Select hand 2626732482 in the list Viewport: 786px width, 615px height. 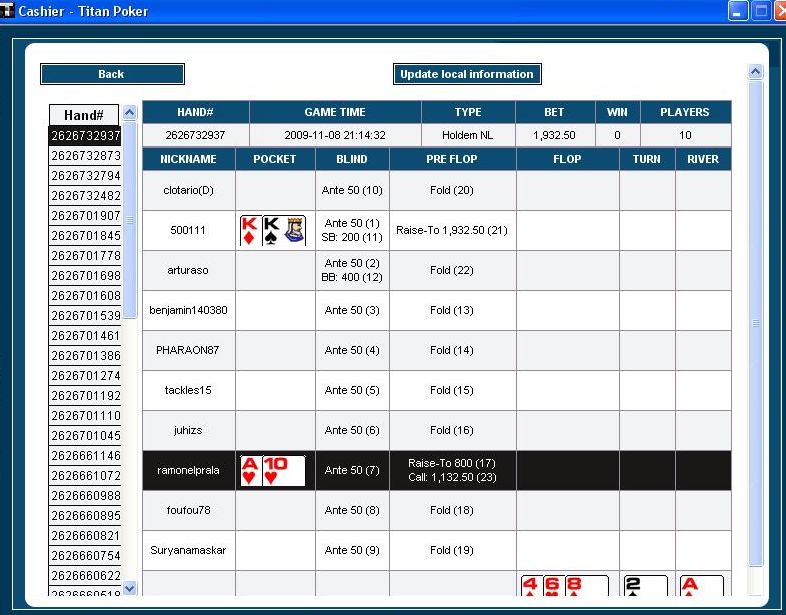pos(85,196)
